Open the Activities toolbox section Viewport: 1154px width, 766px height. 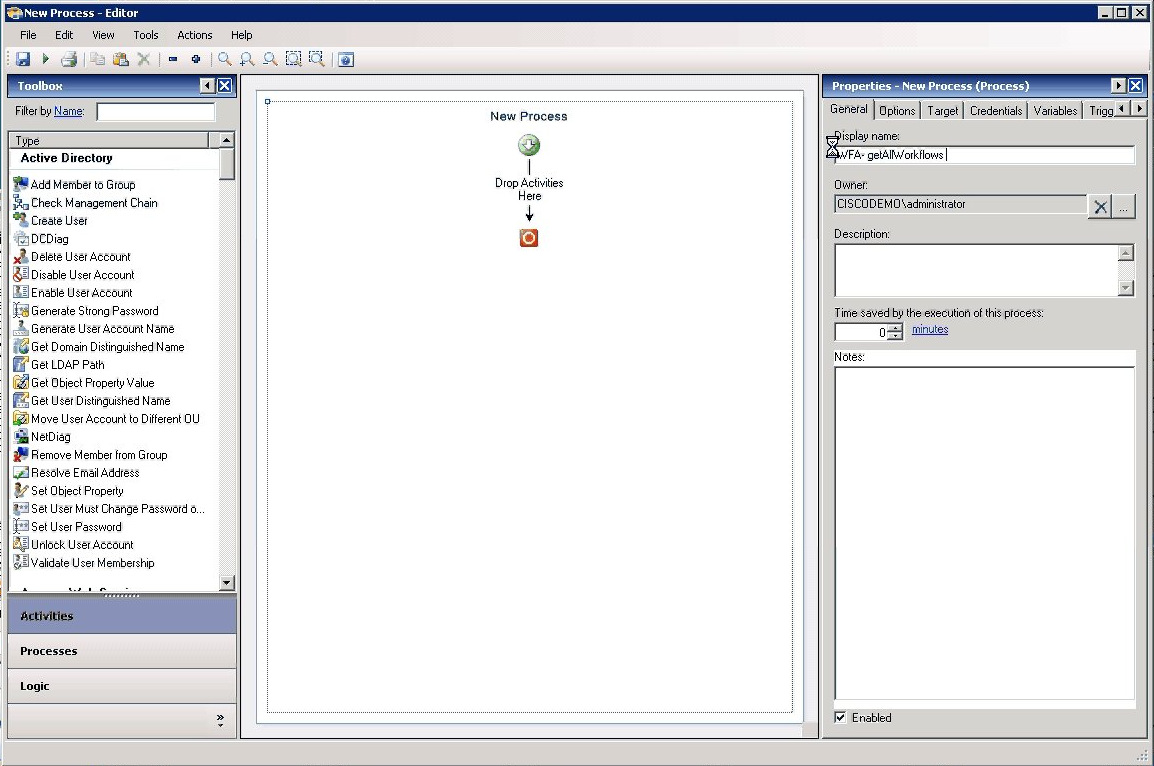click(122, 616)
